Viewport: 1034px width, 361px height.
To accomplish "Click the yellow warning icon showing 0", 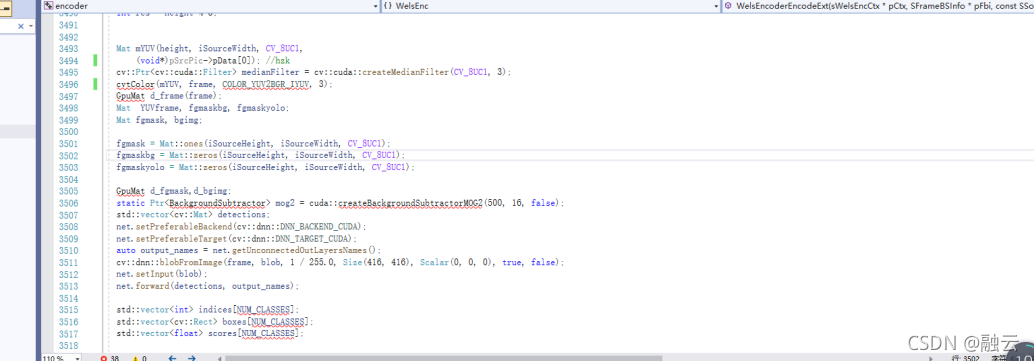I will point(136,358).
